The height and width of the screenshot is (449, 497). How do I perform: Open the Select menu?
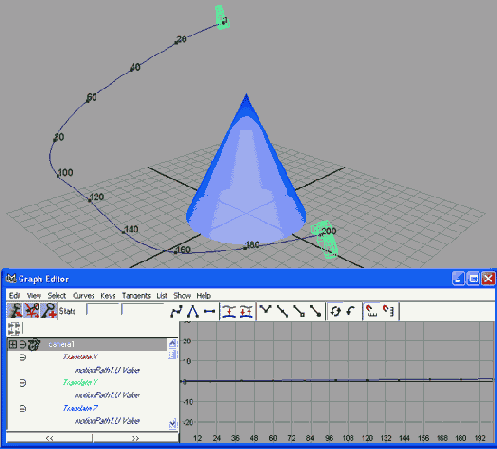57,296
